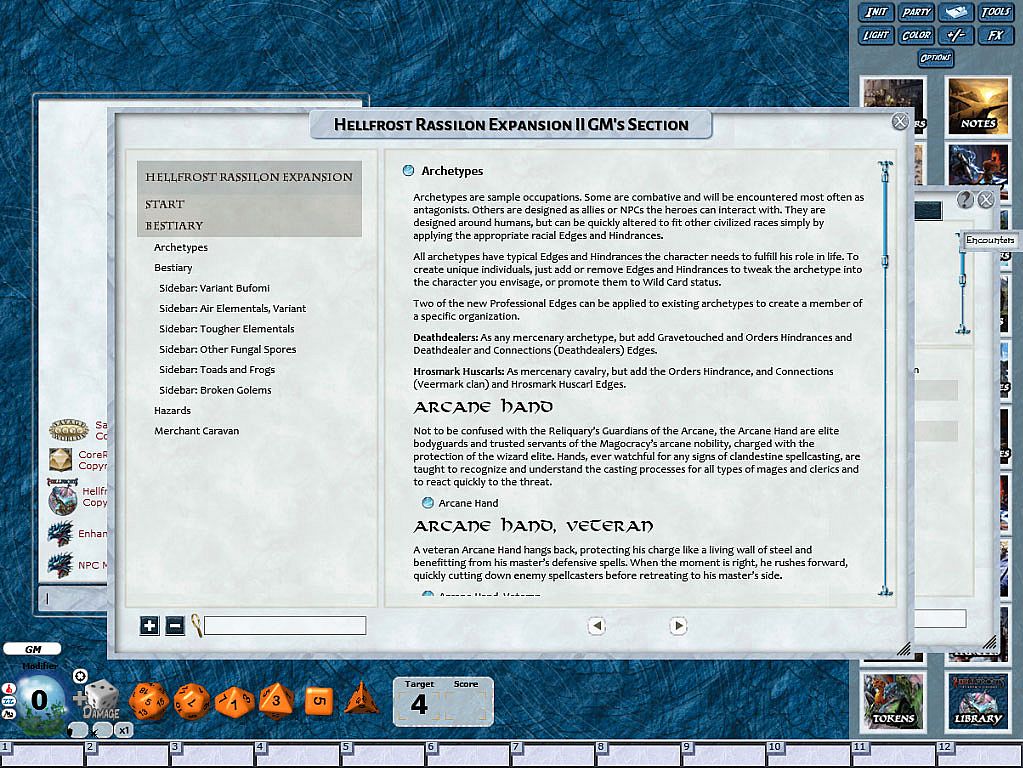Select Hellfrost Rassilon Expansion index header
Image resolution: width=1023 pixels, height=768 pixels.
pos(249,177)
